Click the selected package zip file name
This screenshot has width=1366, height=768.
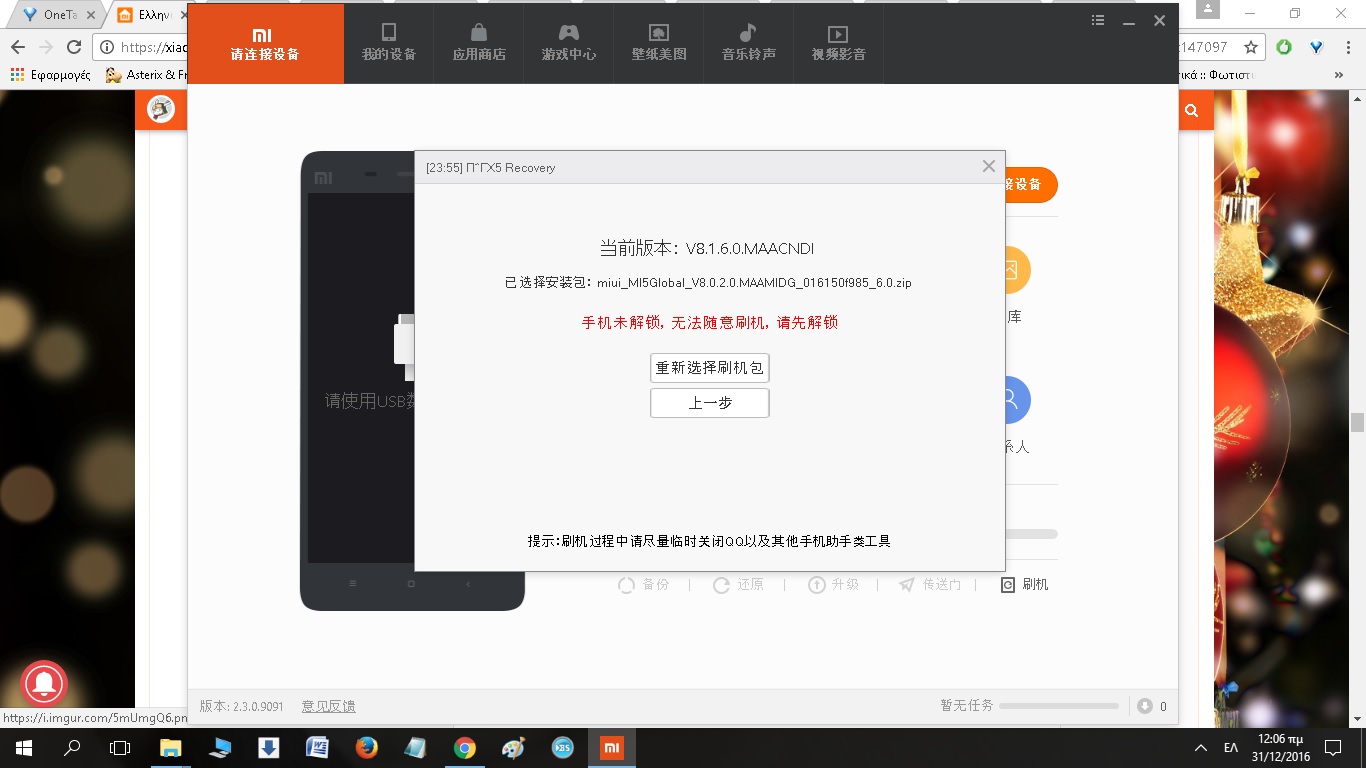(754, 283)
